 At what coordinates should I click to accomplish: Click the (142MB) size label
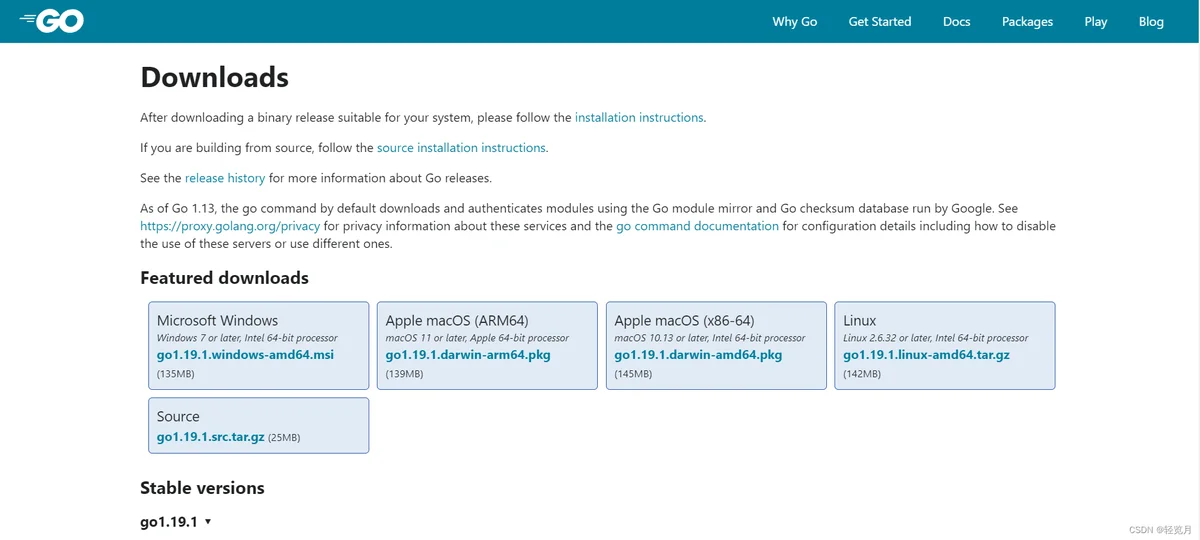coord(862,374)
